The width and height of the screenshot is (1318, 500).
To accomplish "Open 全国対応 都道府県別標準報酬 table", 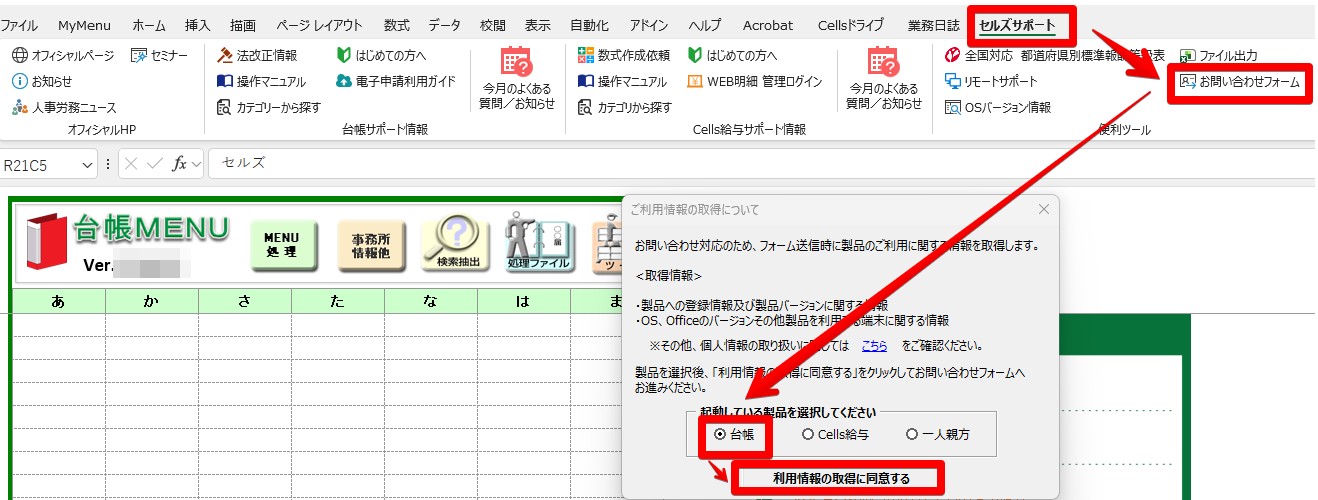I will pos(1054,55).
